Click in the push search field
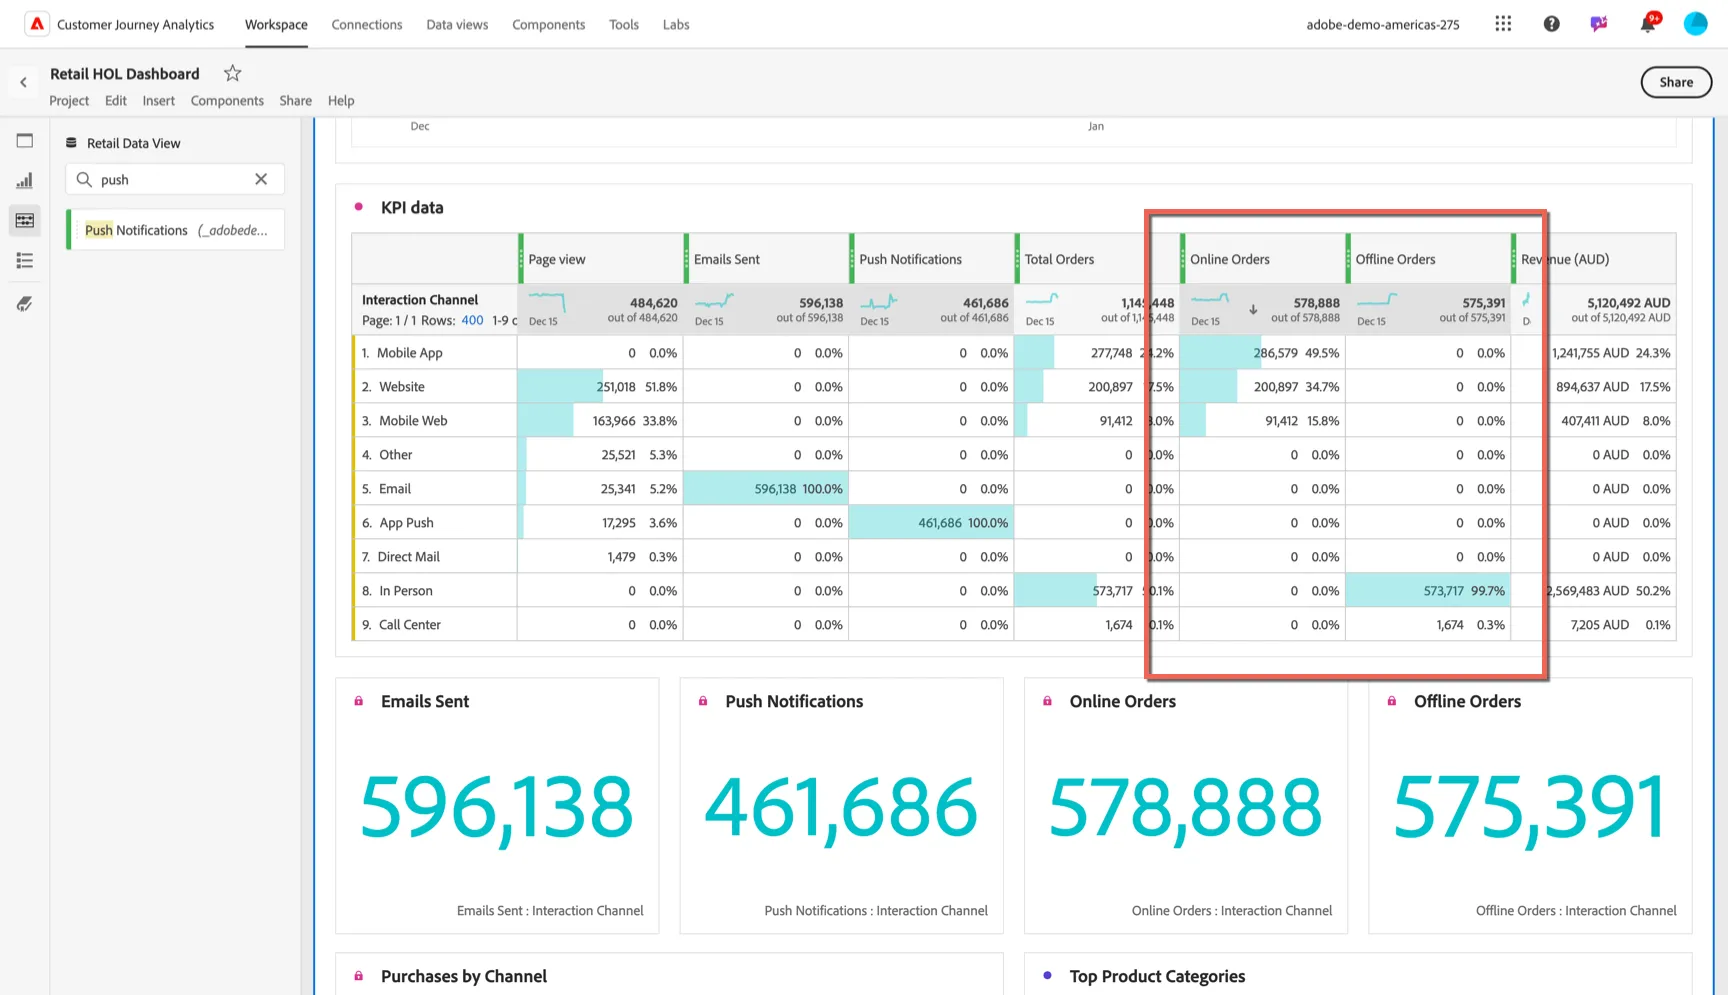The height and width of the screenshot is (995, 1728). (175, 179)
